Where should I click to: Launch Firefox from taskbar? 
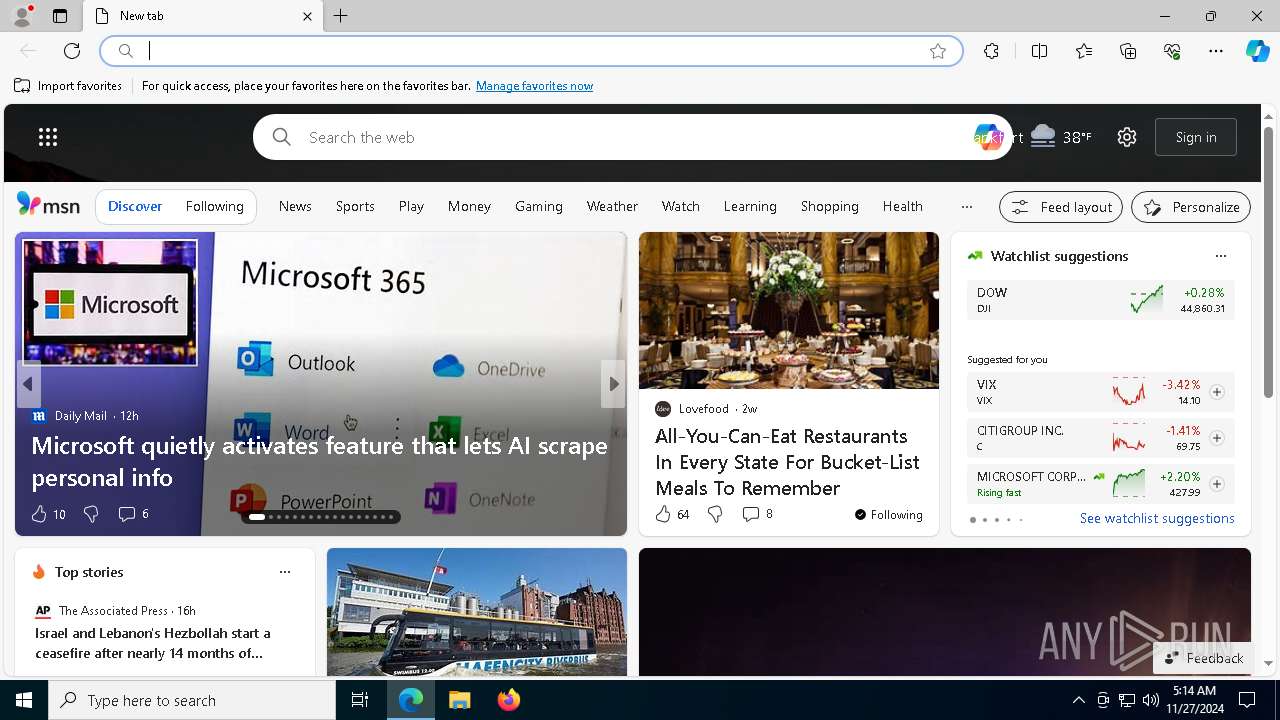(509, 700)
